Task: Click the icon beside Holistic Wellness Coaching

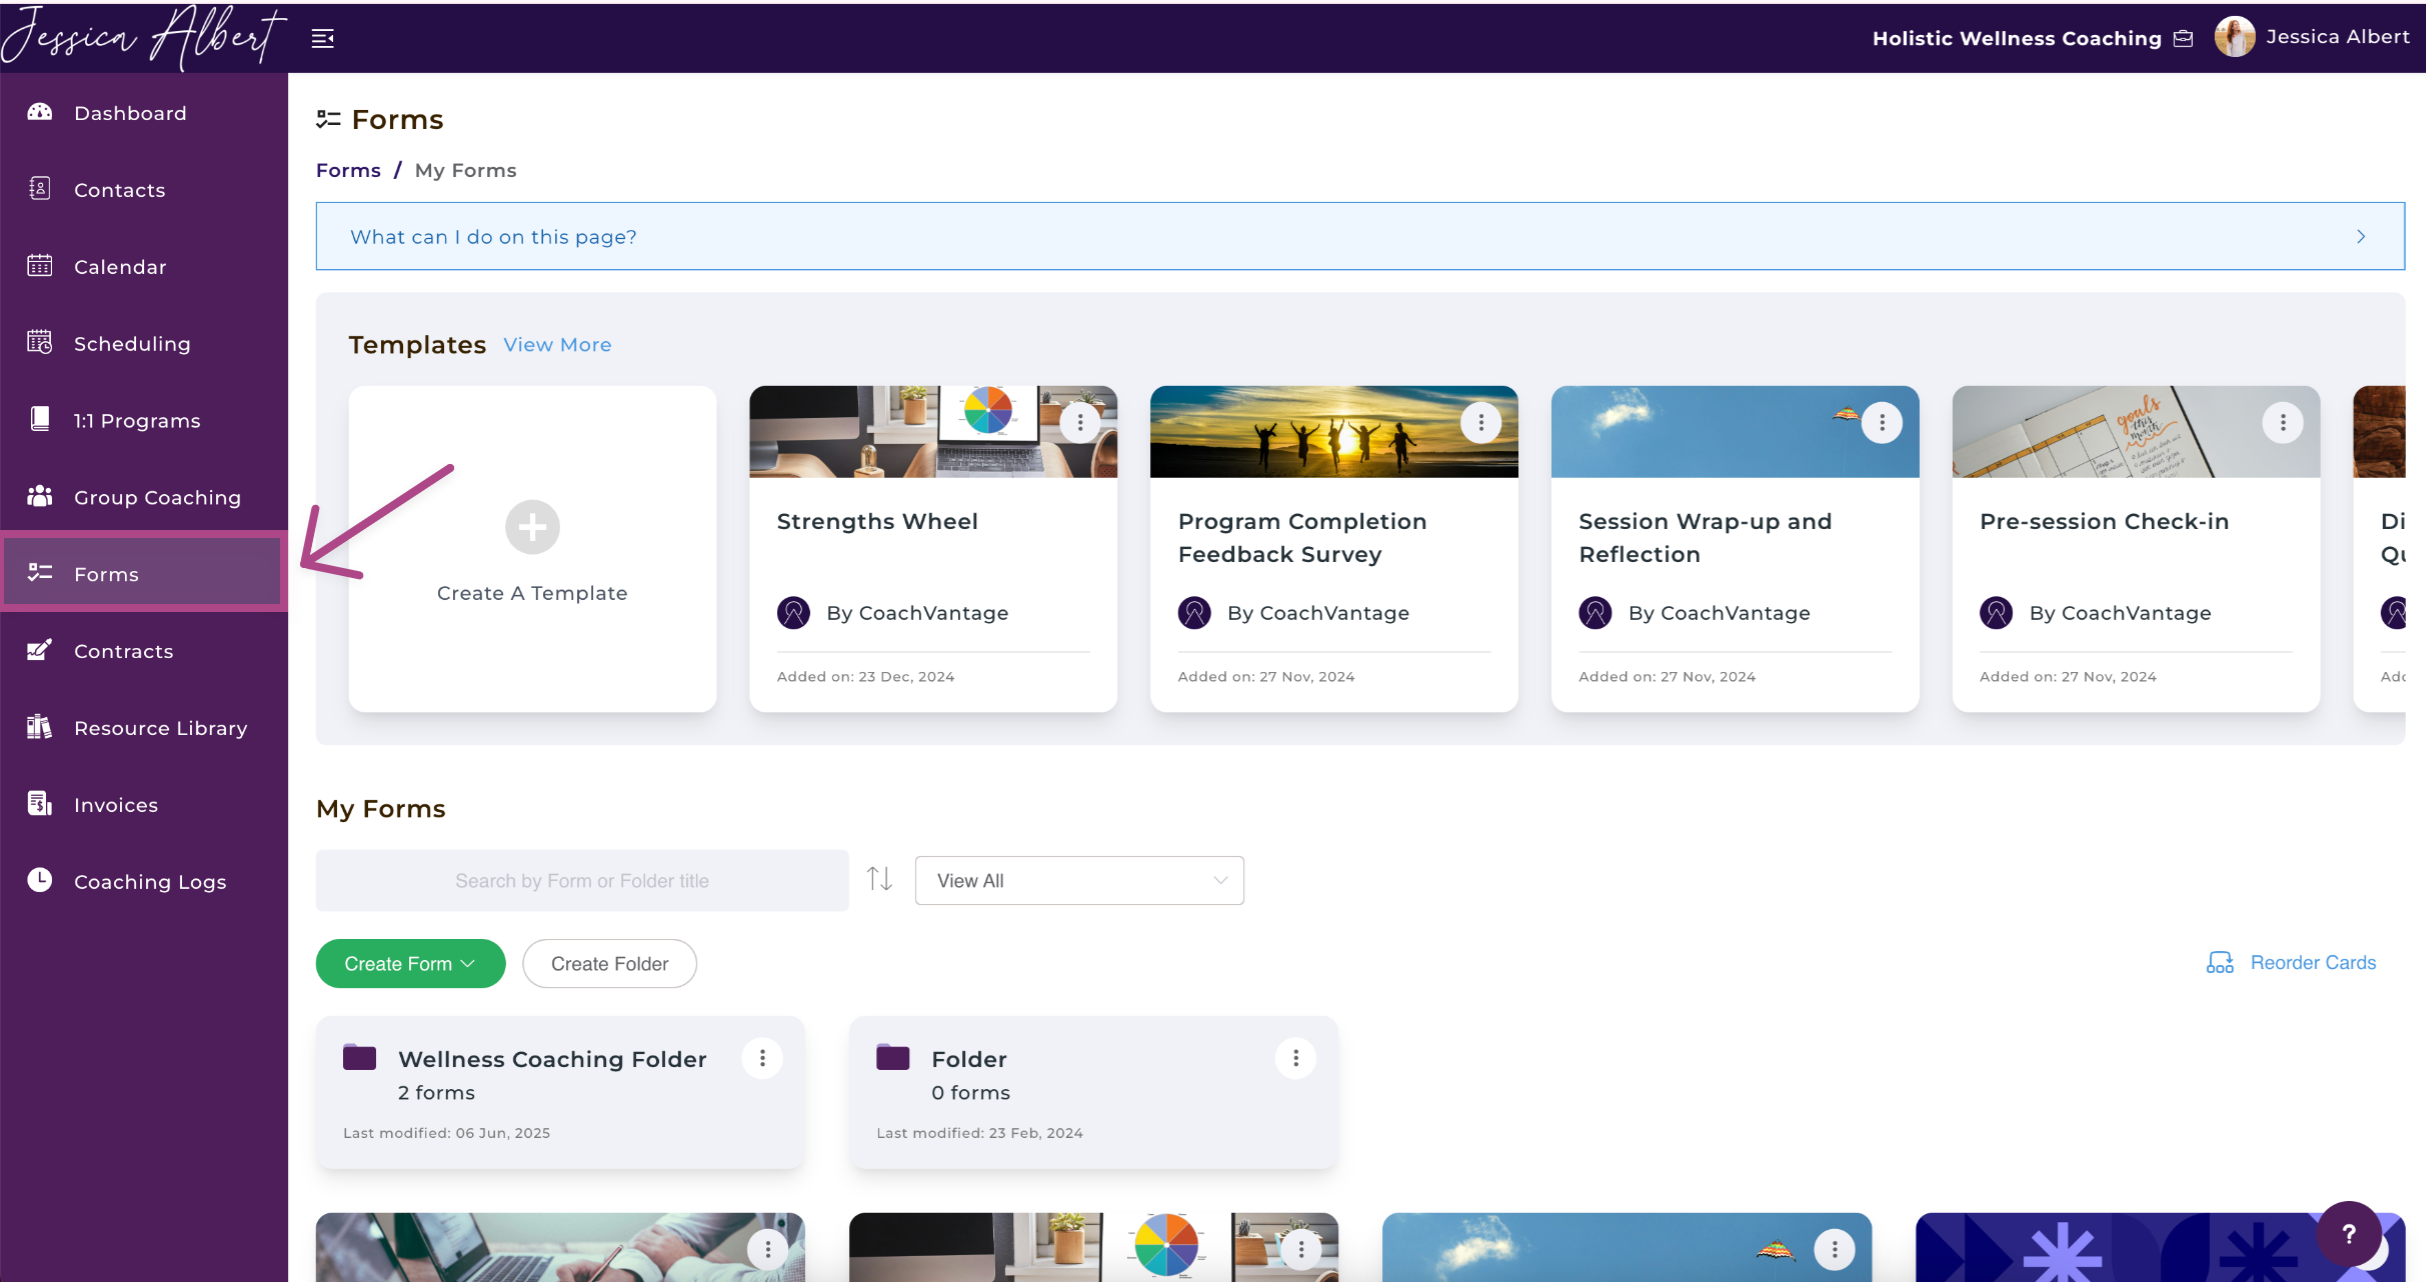Action: [x=2184, y=38]
